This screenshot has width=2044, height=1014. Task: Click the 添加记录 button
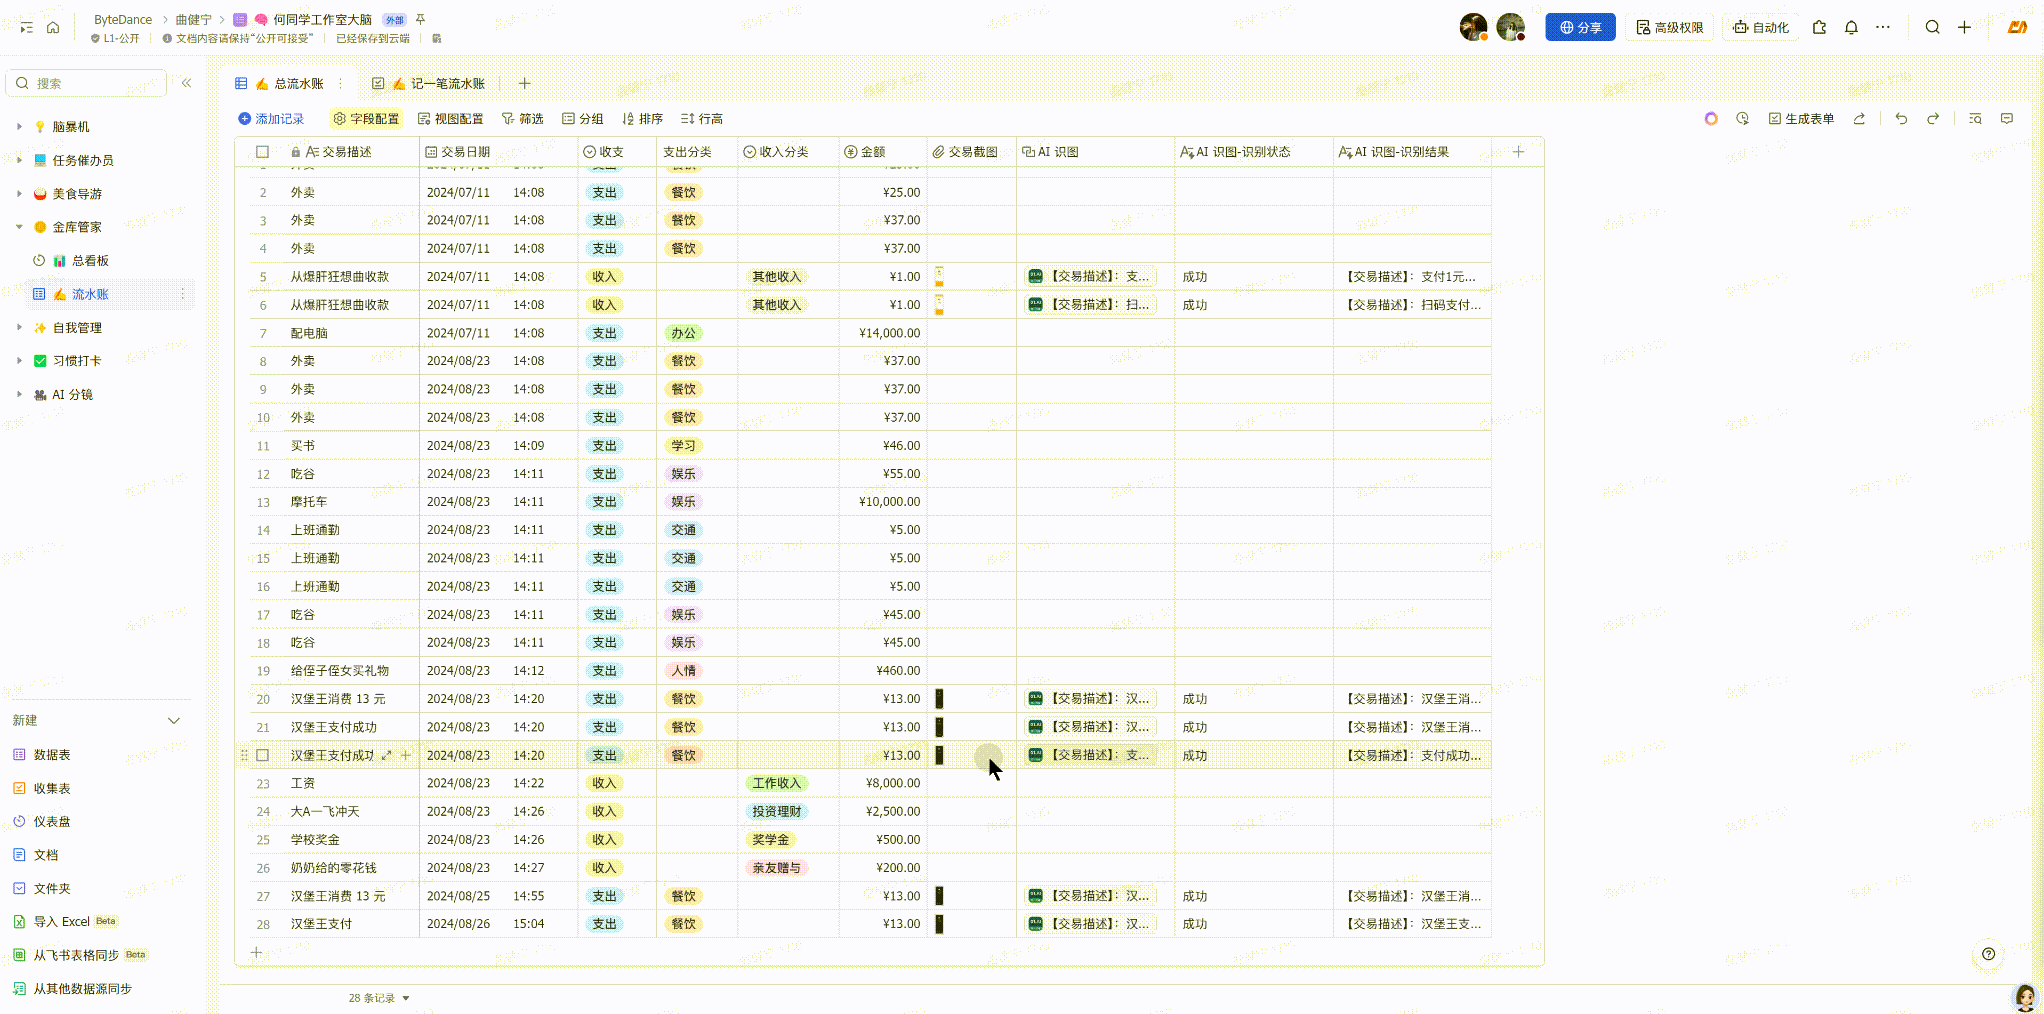(271, 119)
